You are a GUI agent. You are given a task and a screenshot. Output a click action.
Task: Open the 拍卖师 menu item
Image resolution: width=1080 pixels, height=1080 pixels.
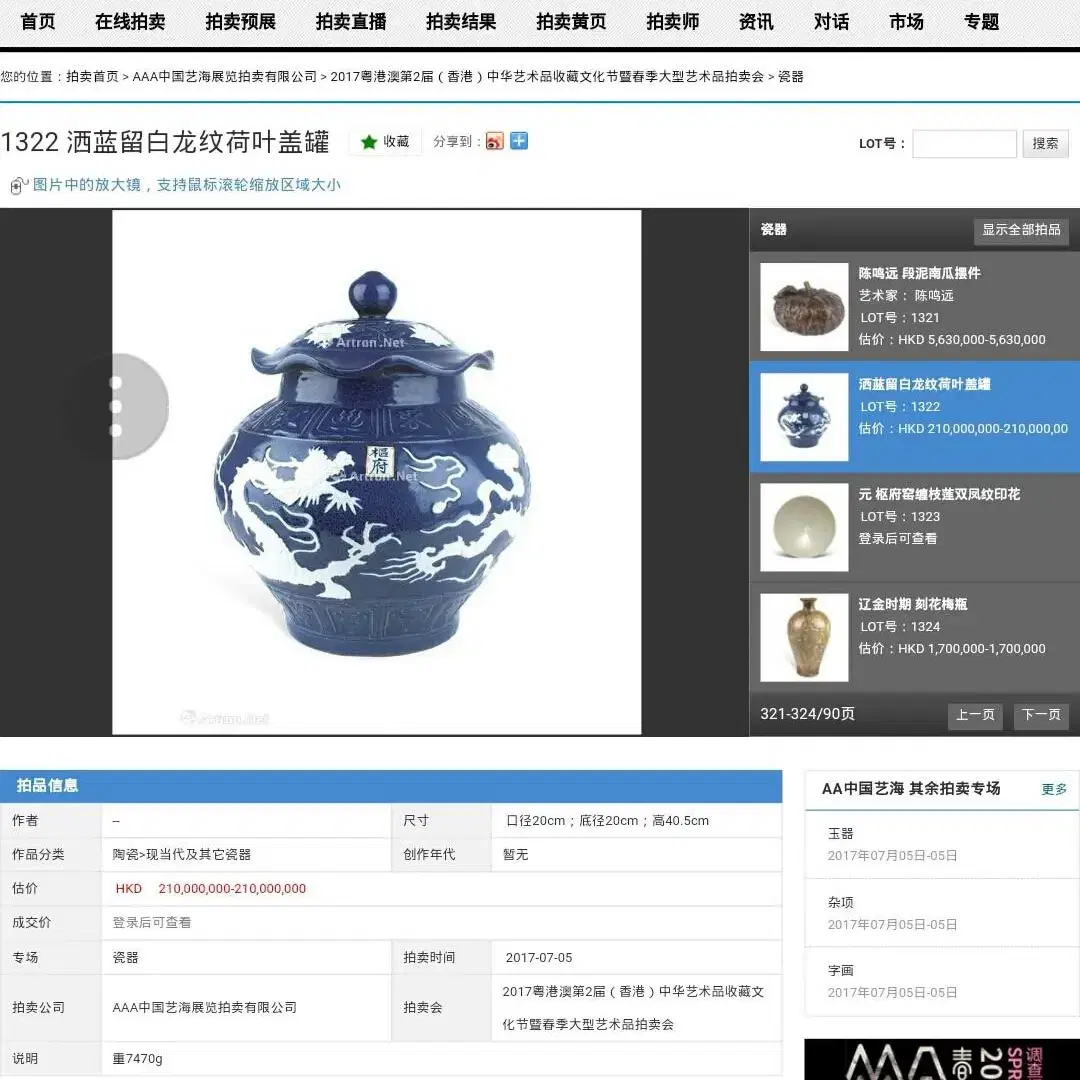672,22
